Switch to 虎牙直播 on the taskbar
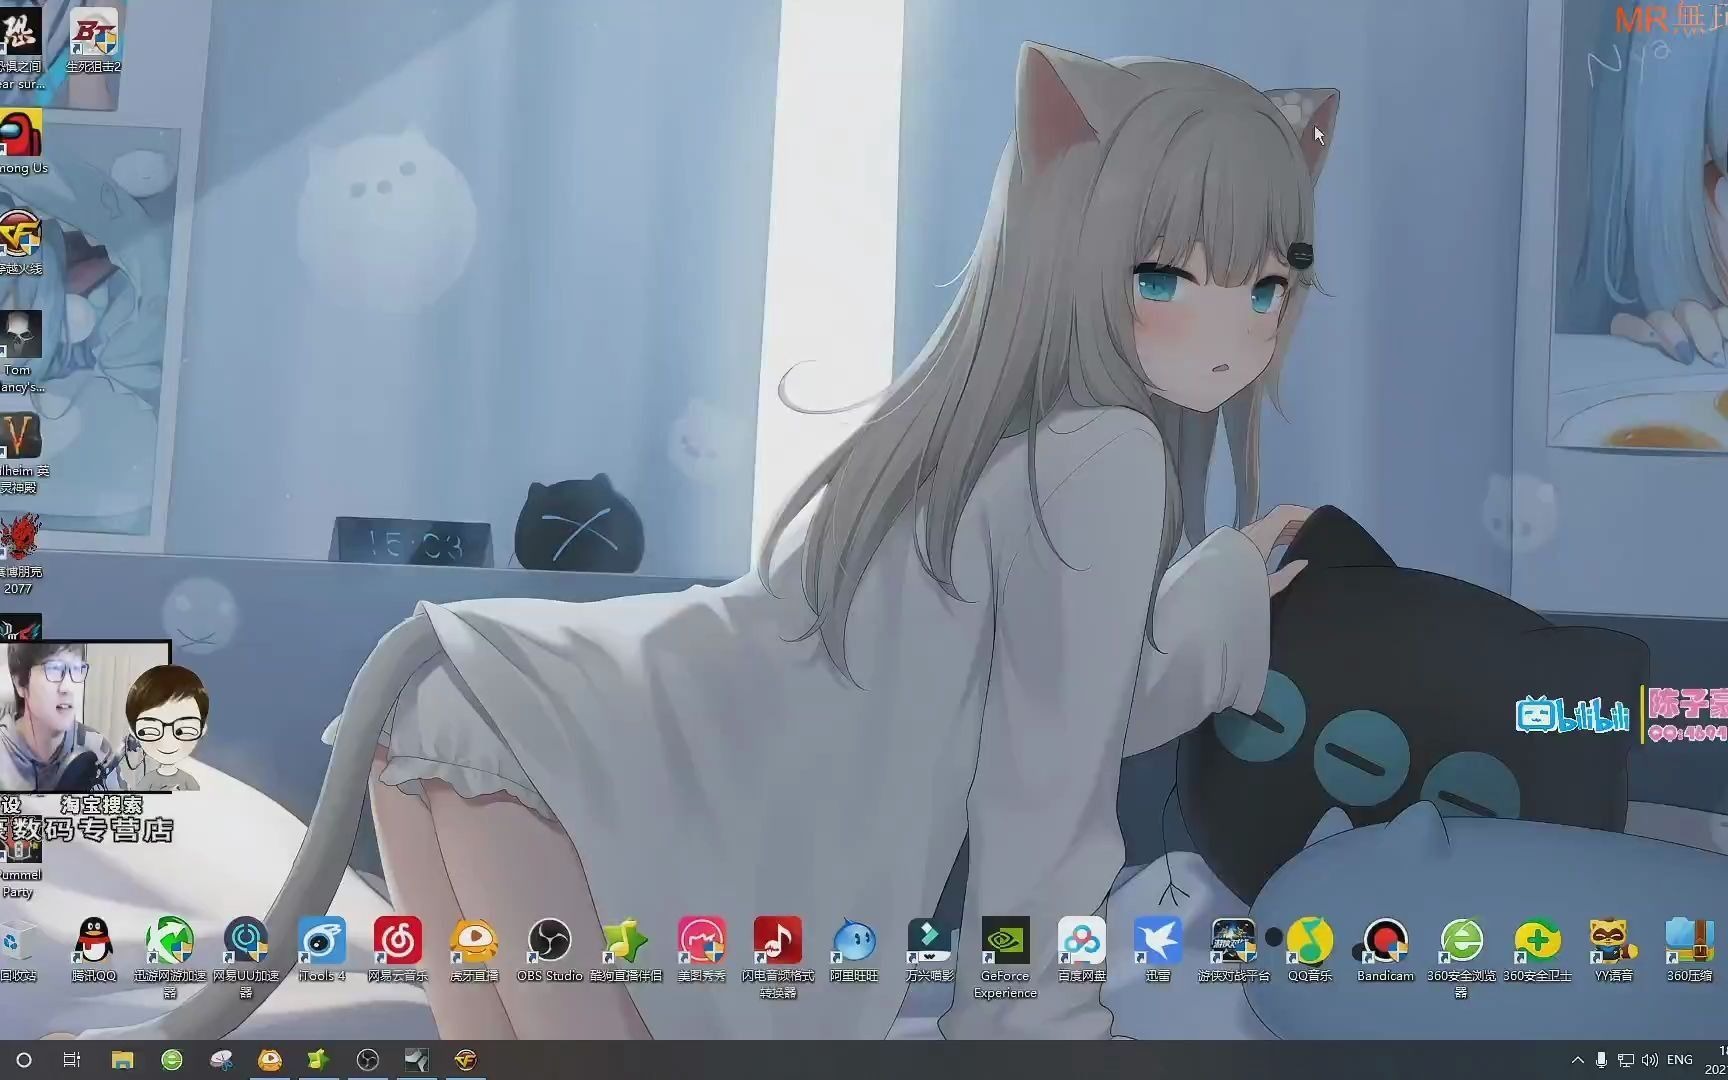This screenshot has width=1728, height=1080. click(x=270, y=1060)
